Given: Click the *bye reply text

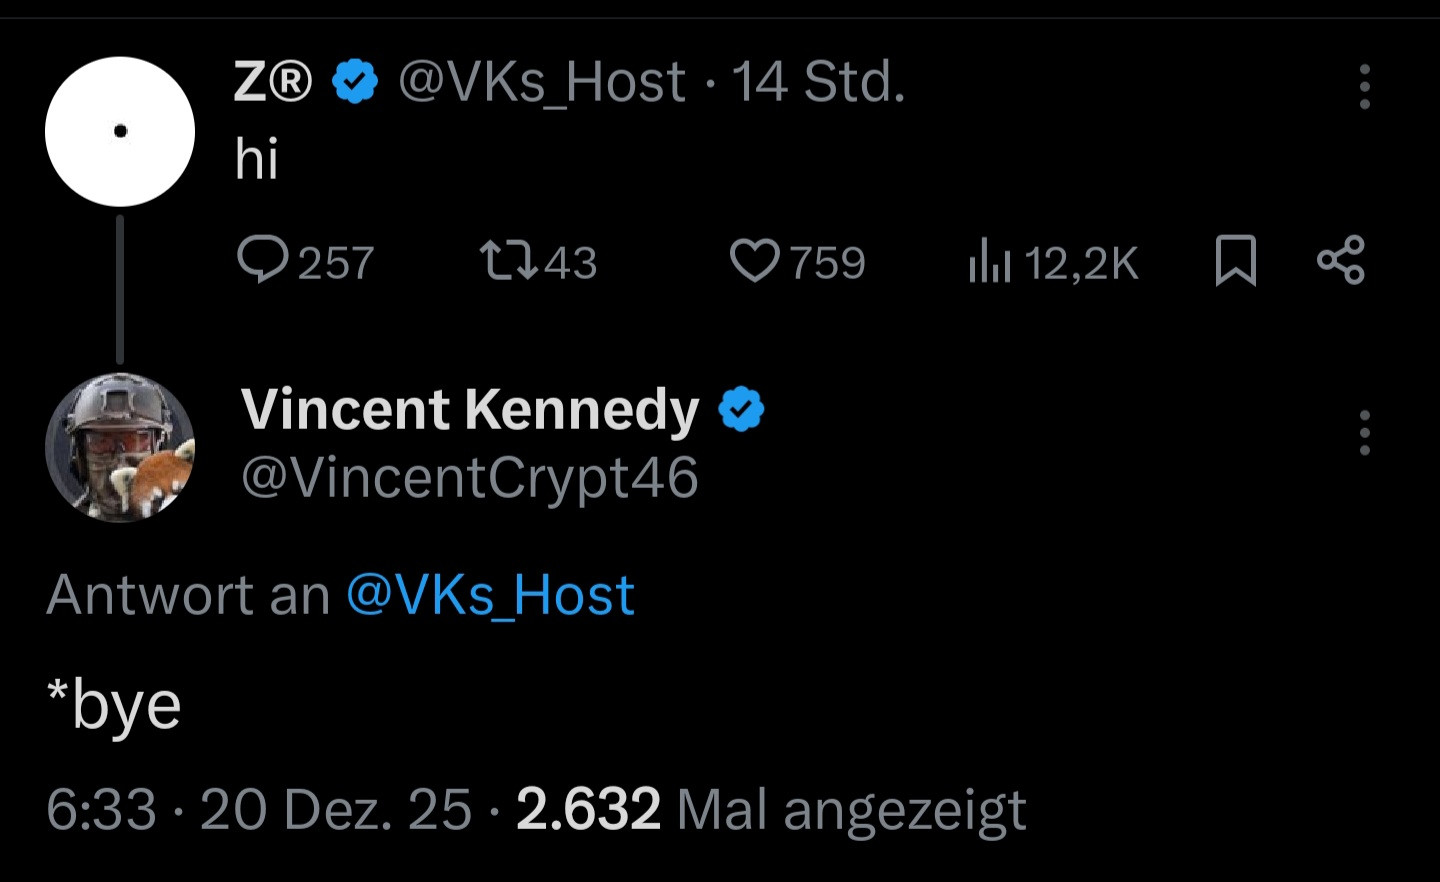Looking at the screenshot, I should point(114,706).
